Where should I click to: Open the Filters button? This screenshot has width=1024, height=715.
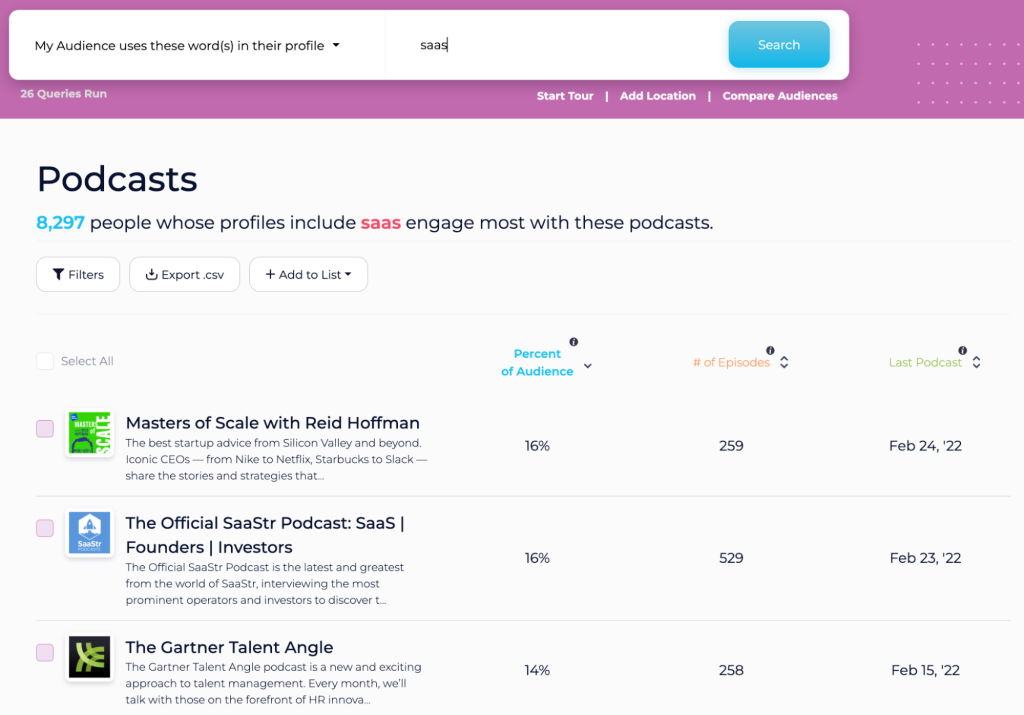pos(78,275)
